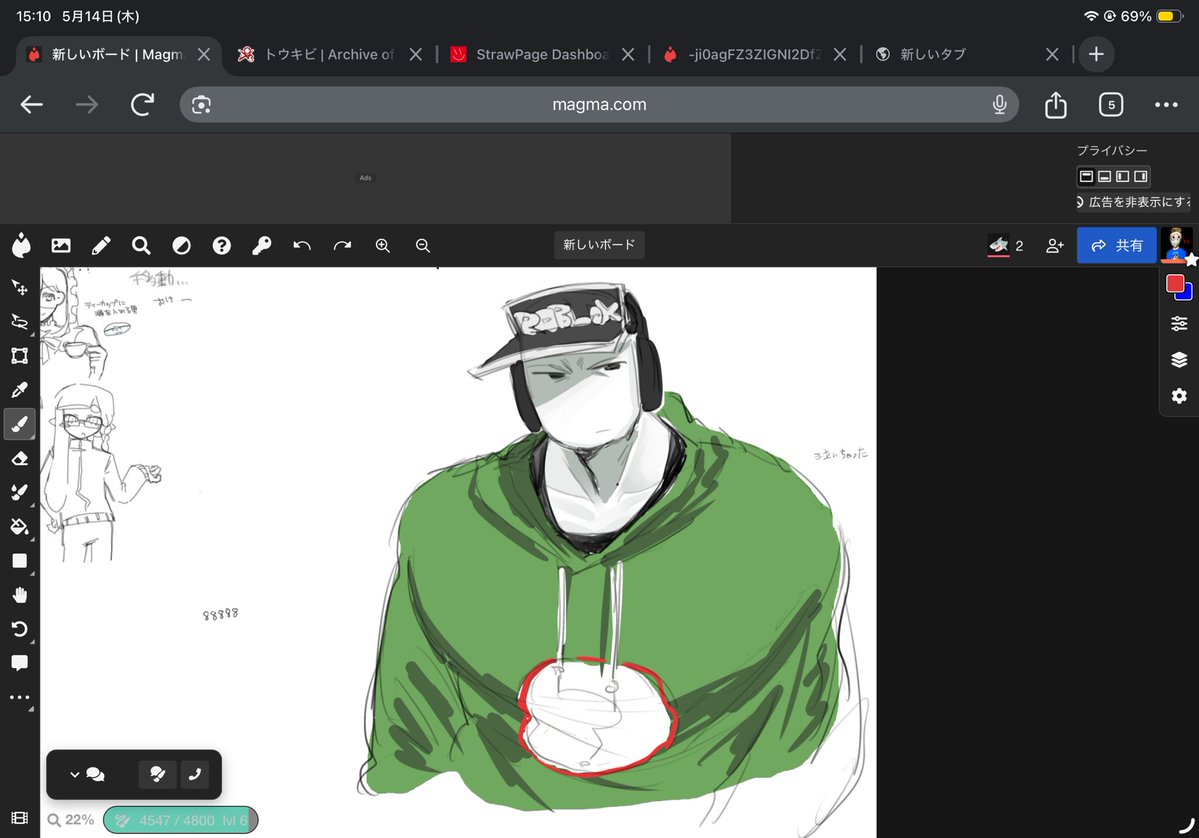Open the Magma flame logo menu

click(21, 245)
